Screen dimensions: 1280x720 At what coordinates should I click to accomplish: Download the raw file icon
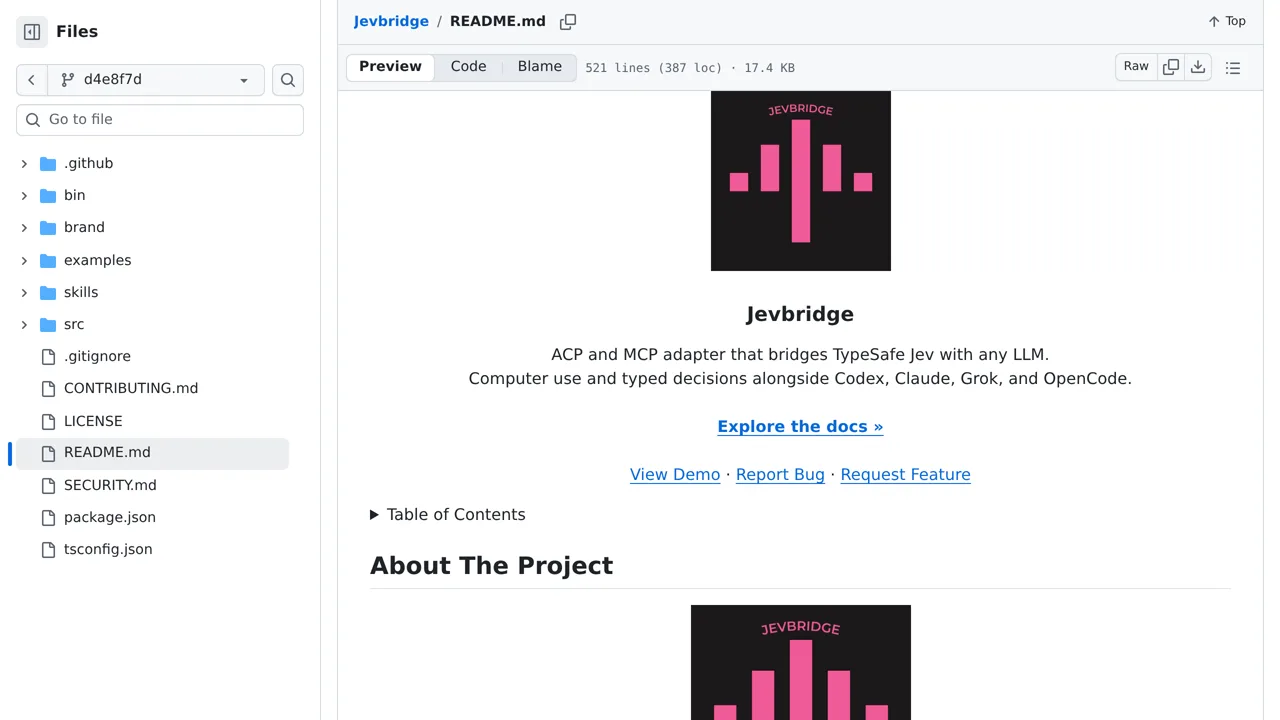[1197, 67]
